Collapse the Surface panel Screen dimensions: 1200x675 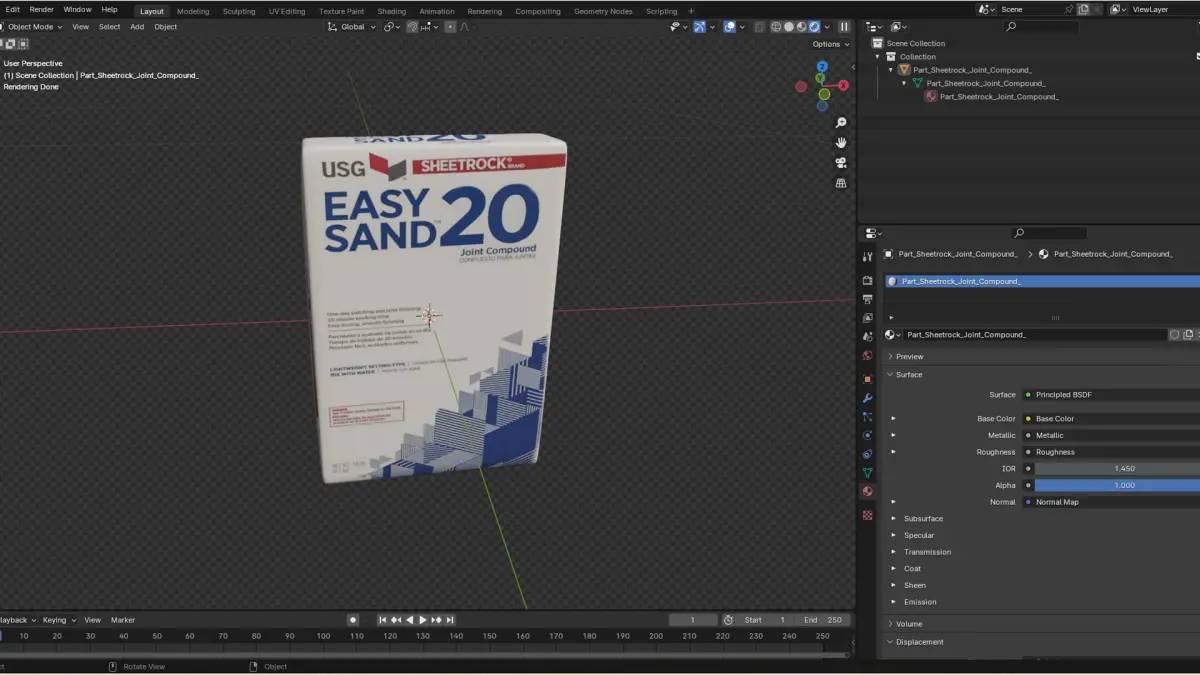click(x=891, y=375)
